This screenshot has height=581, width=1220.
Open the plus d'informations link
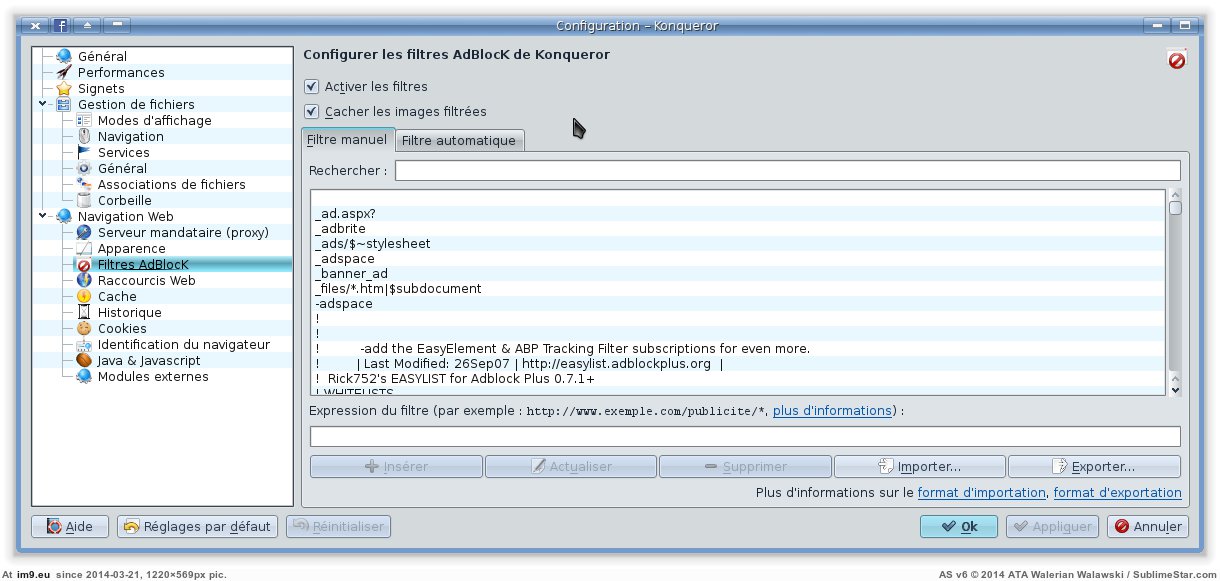point(832,411)
